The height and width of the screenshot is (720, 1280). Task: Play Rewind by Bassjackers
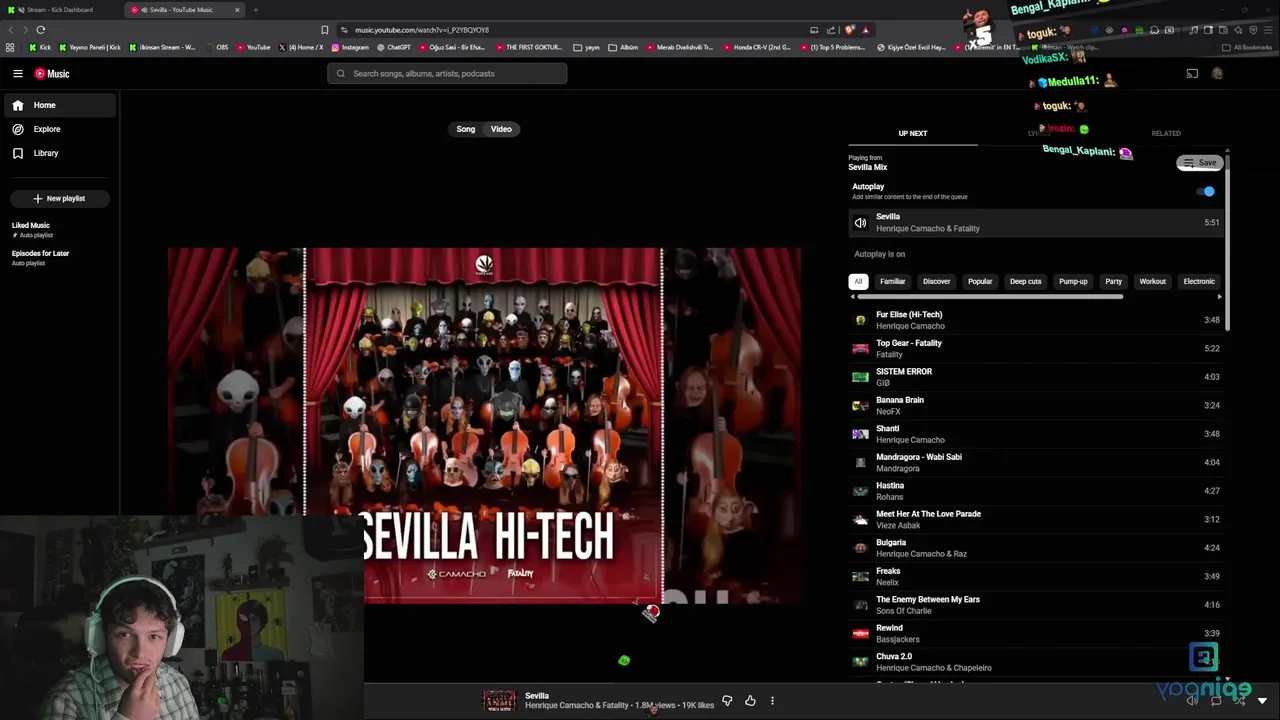(1036, 633)
